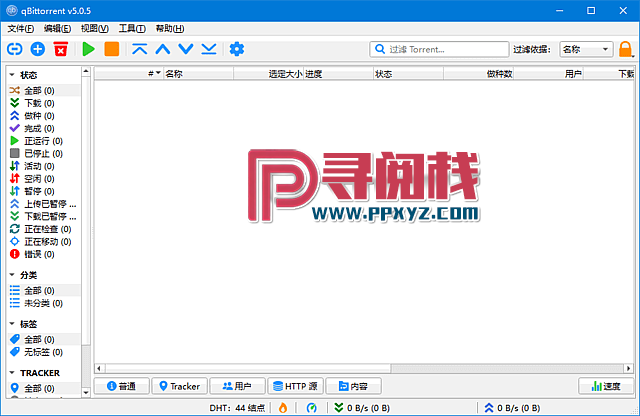Select the 已停止 (0) filter
Screen dimensions: 640x416
click(44, 154)
